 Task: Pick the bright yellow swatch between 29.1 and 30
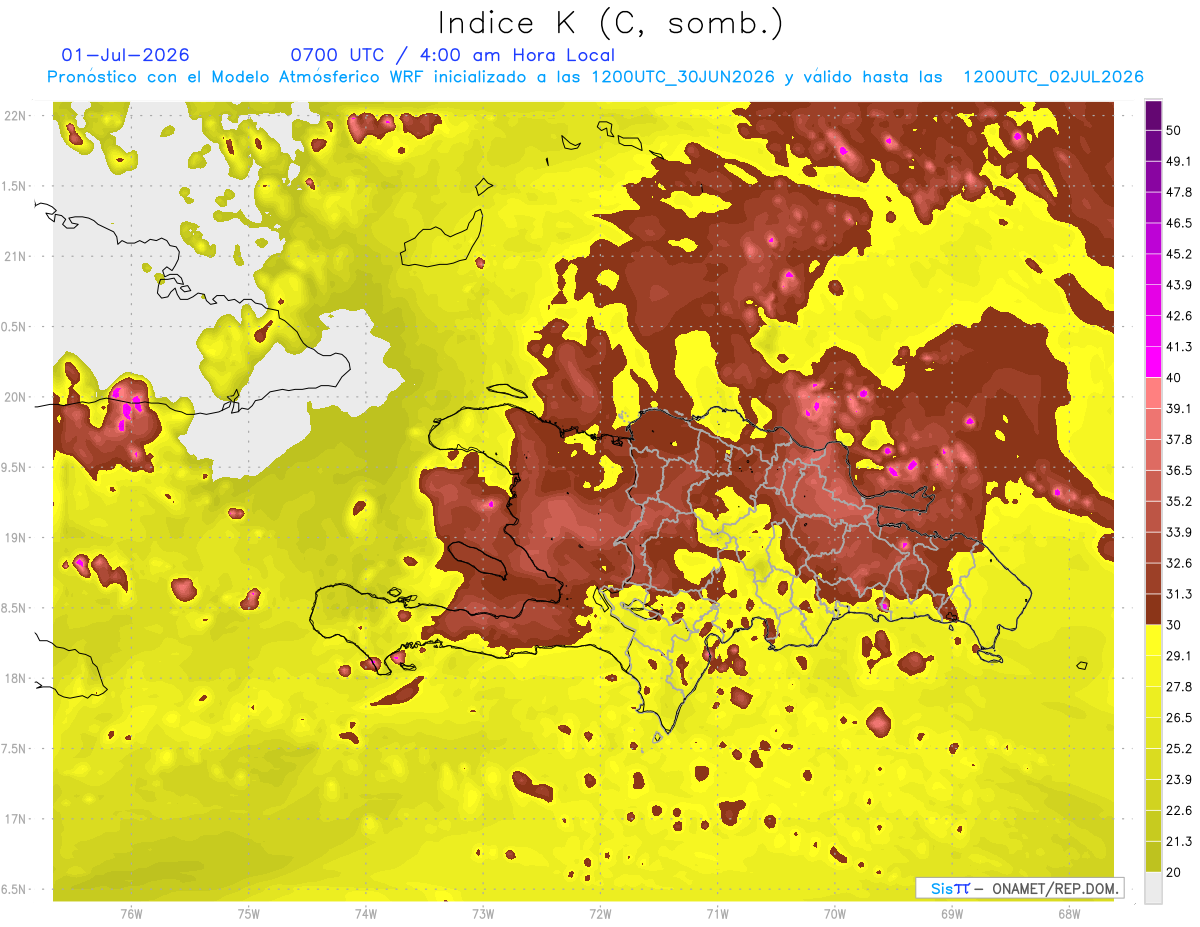tap(1153, 640)
